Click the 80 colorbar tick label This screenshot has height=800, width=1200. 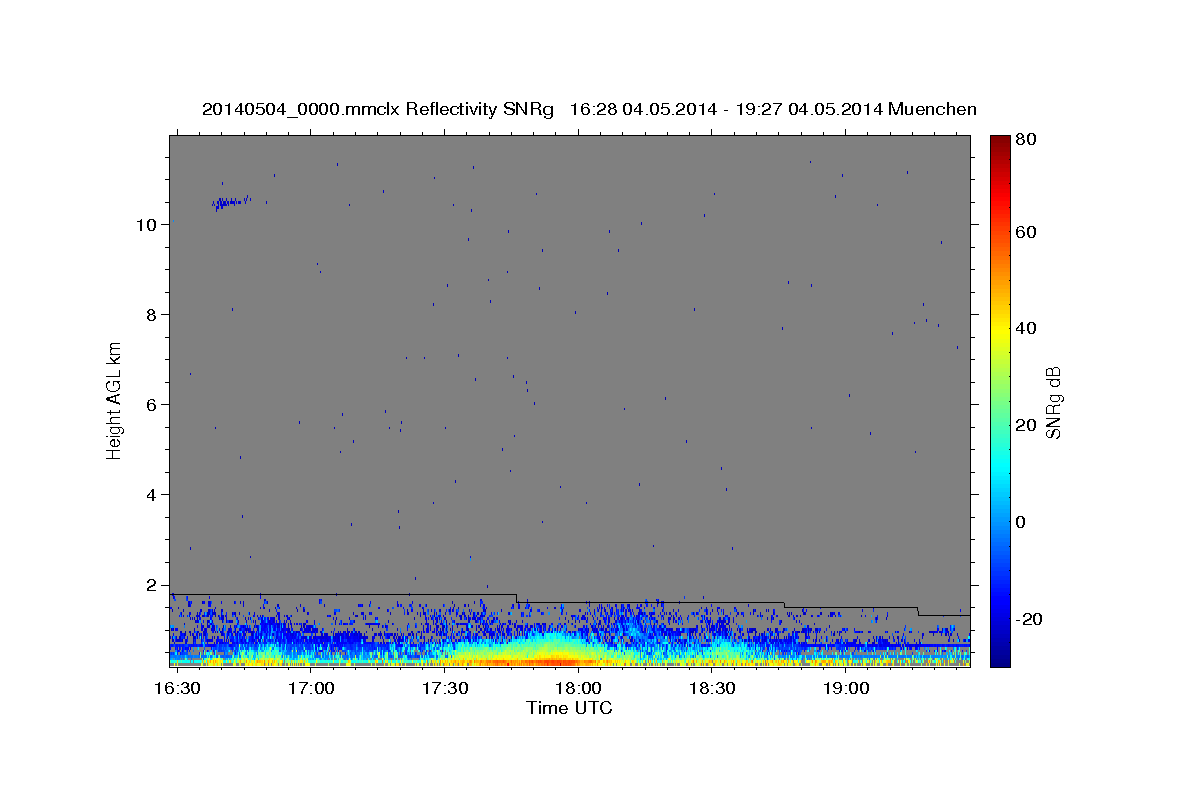[1028, 140]
